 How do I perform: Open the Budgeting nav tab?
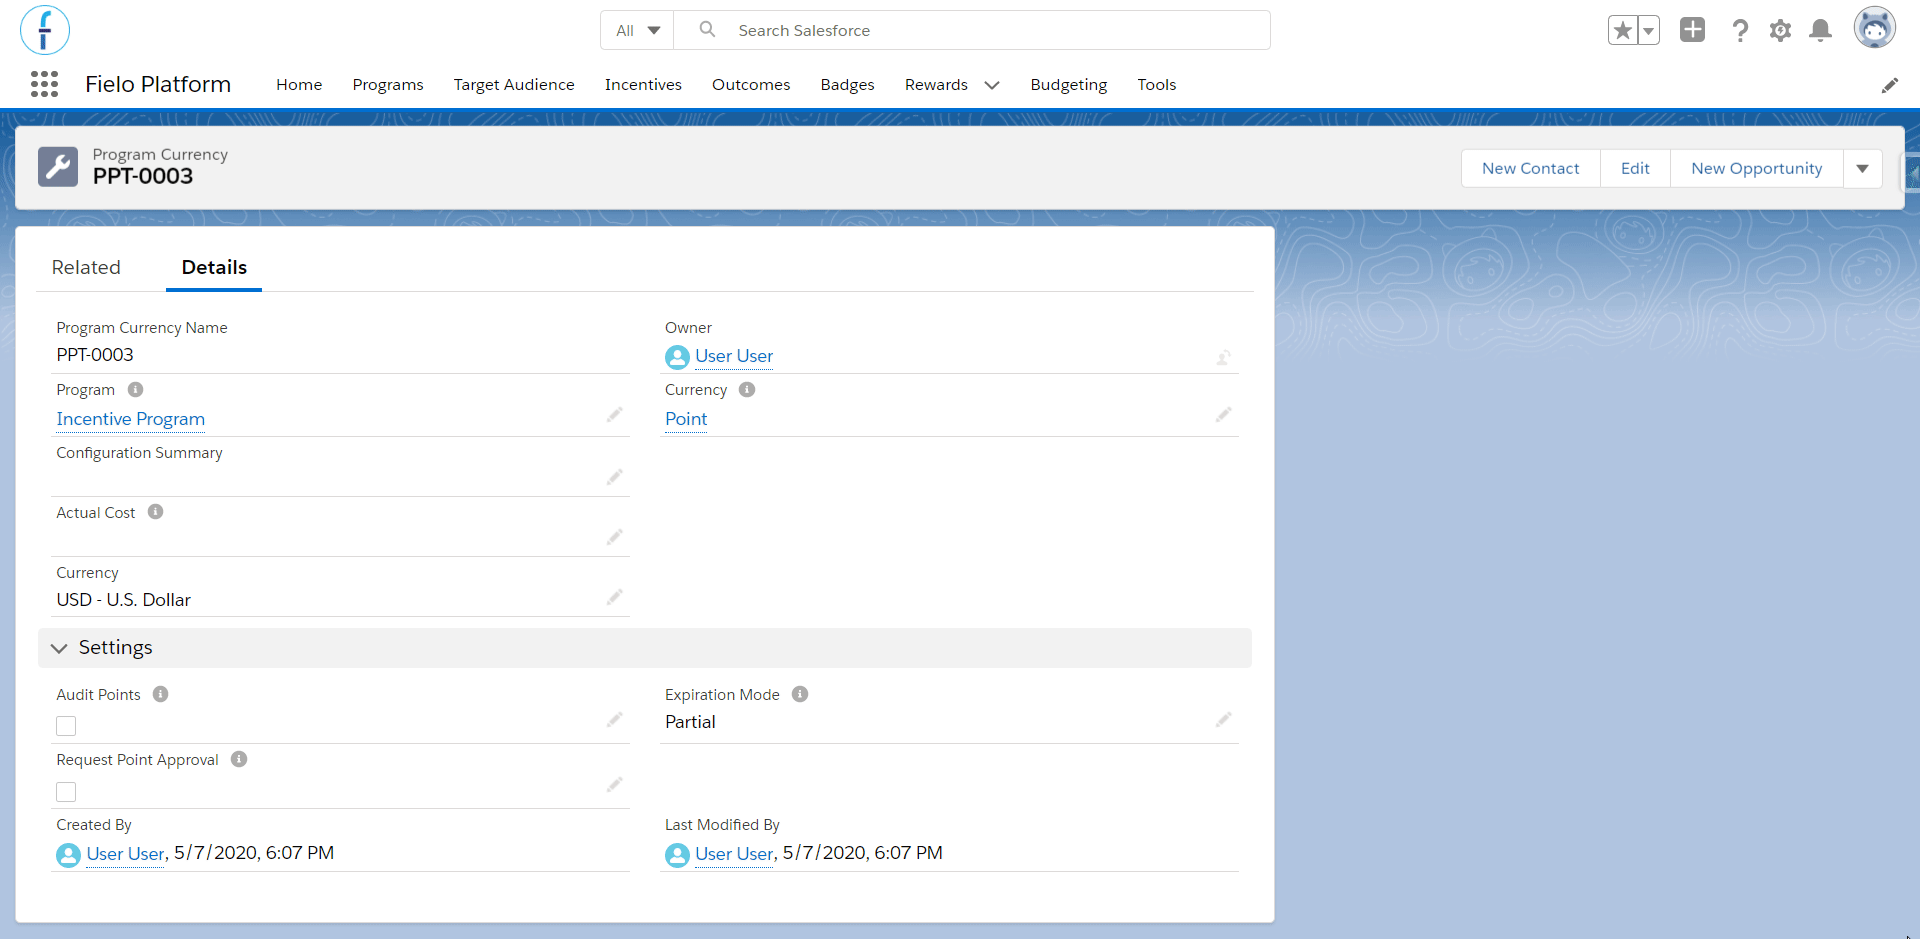point(1069,85)
